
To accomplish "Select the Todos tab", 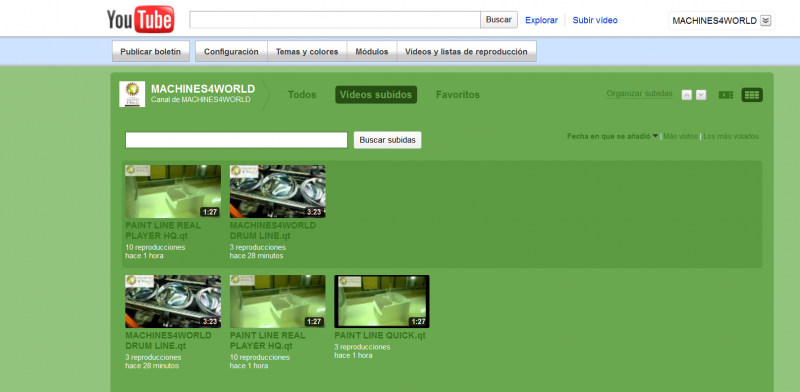I will coord(302,94).
